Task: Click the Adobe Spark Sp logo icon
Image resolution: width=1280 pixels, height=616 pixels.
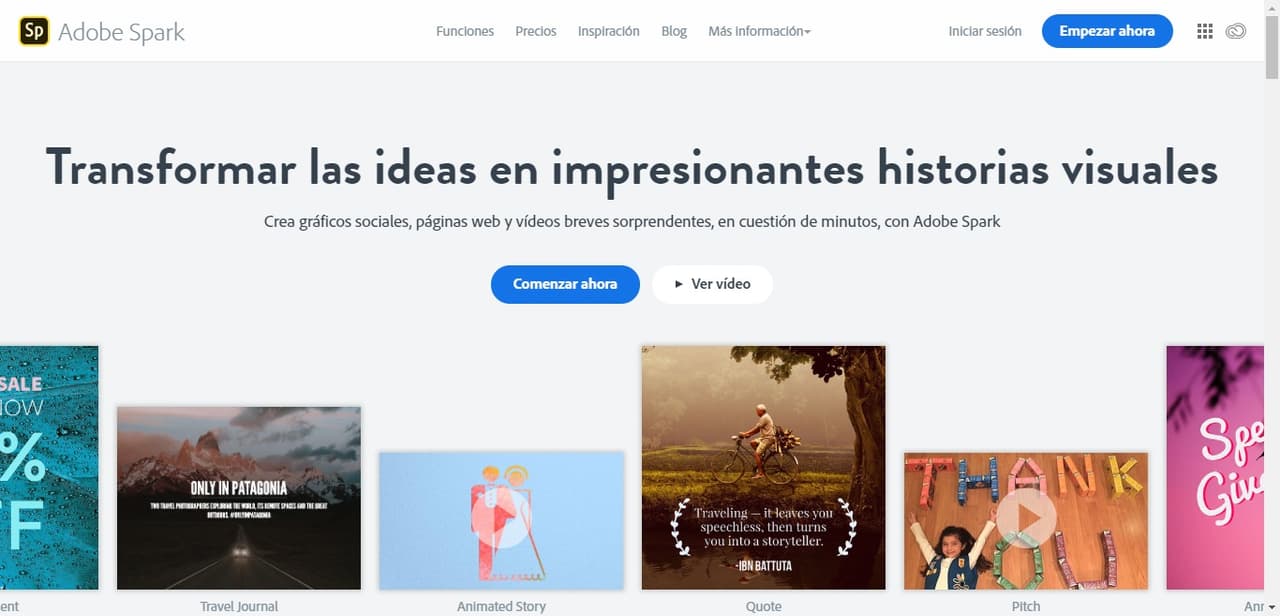Action: [x=33, y=31]
